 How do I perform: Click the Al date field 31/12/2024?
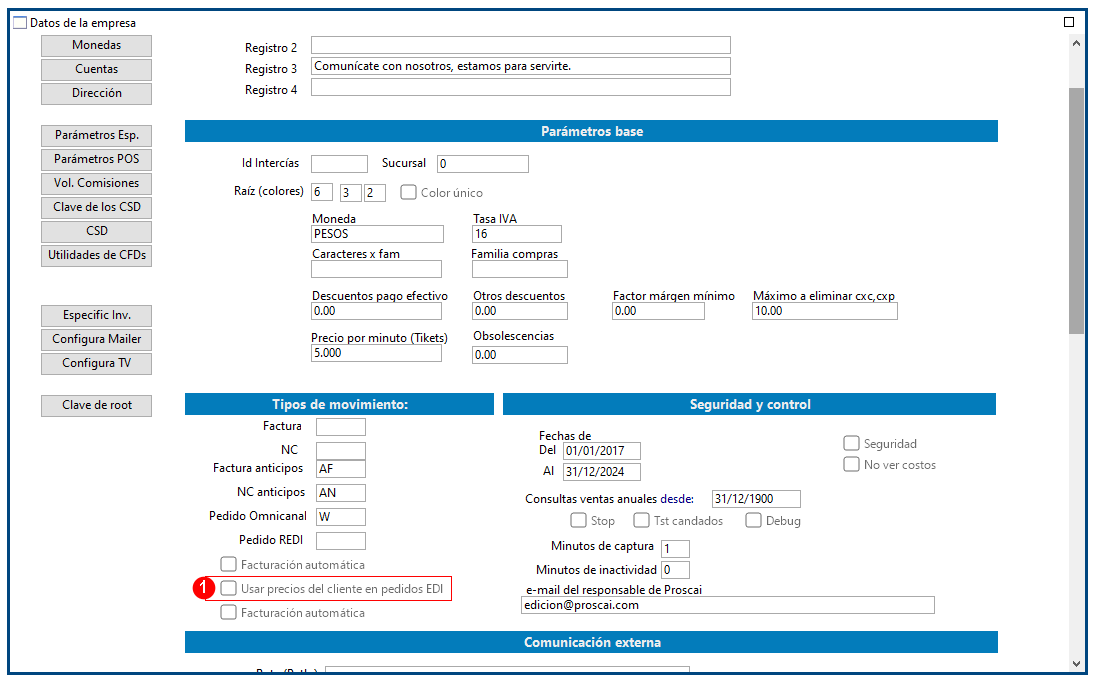[x=601, y=472]
